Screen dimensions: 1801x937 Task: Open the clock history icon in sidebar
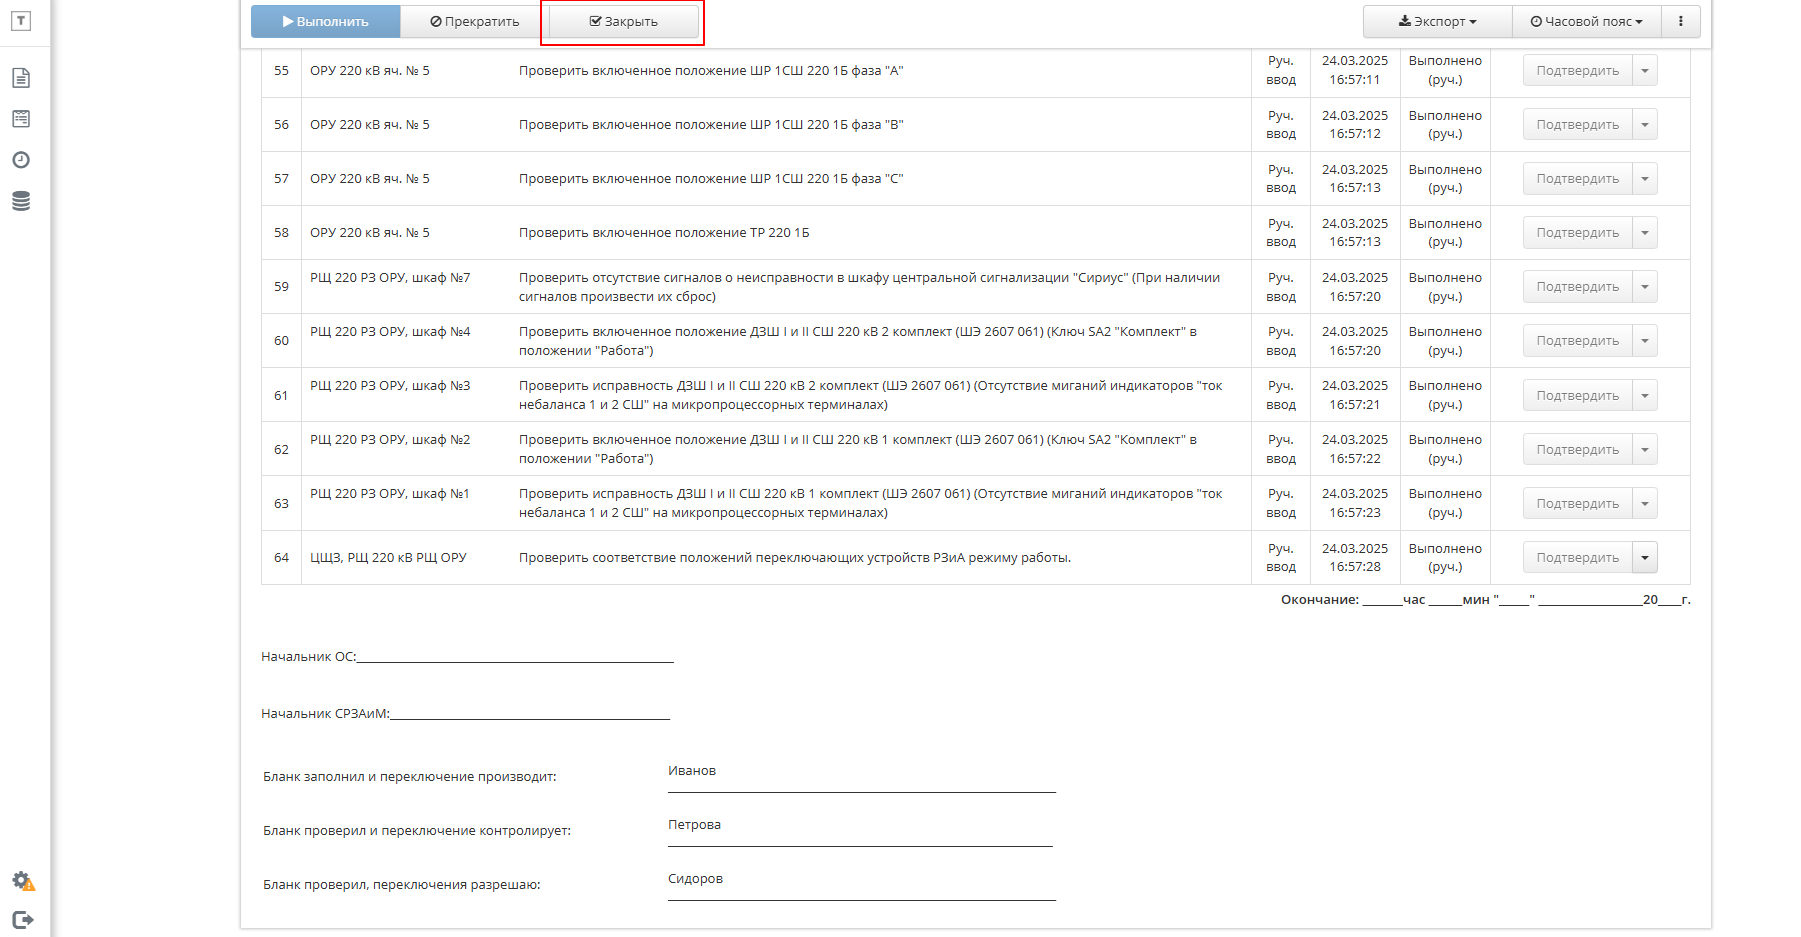click(x=21, y=160)
